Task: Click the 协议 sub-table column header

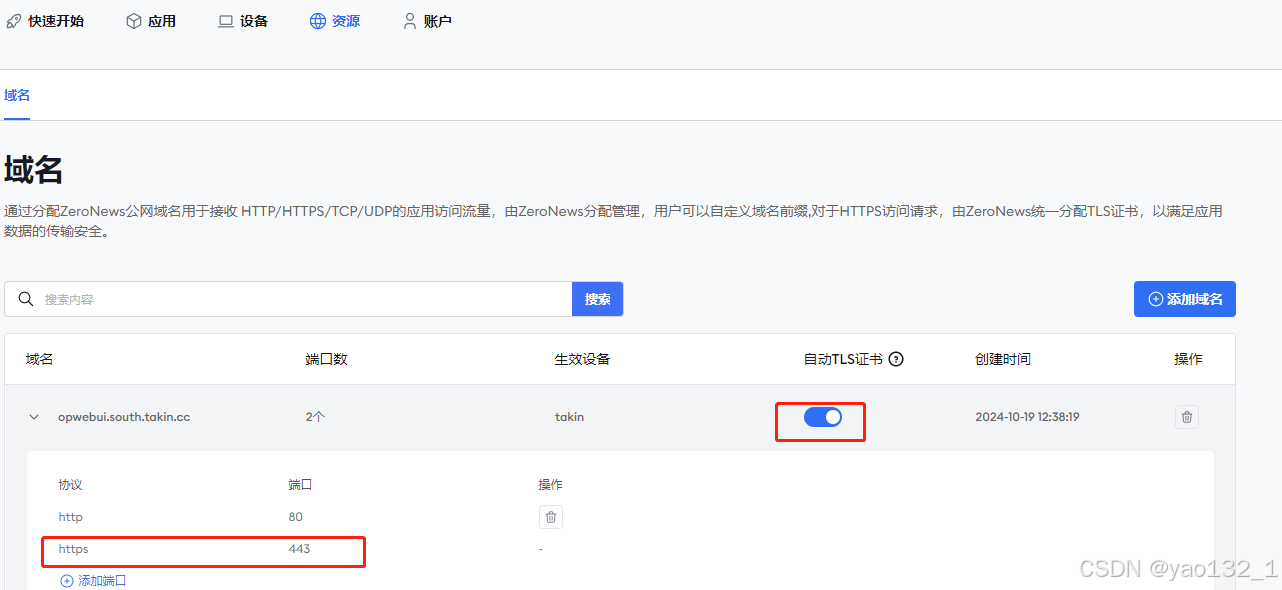Action: click(70, 485)
